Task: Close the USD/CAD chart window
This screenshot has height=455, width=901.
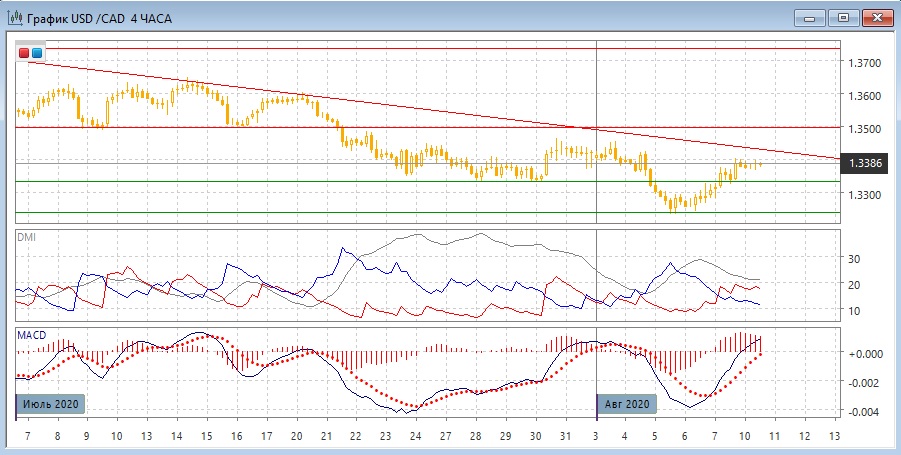Action: click(x=876, y=17)
